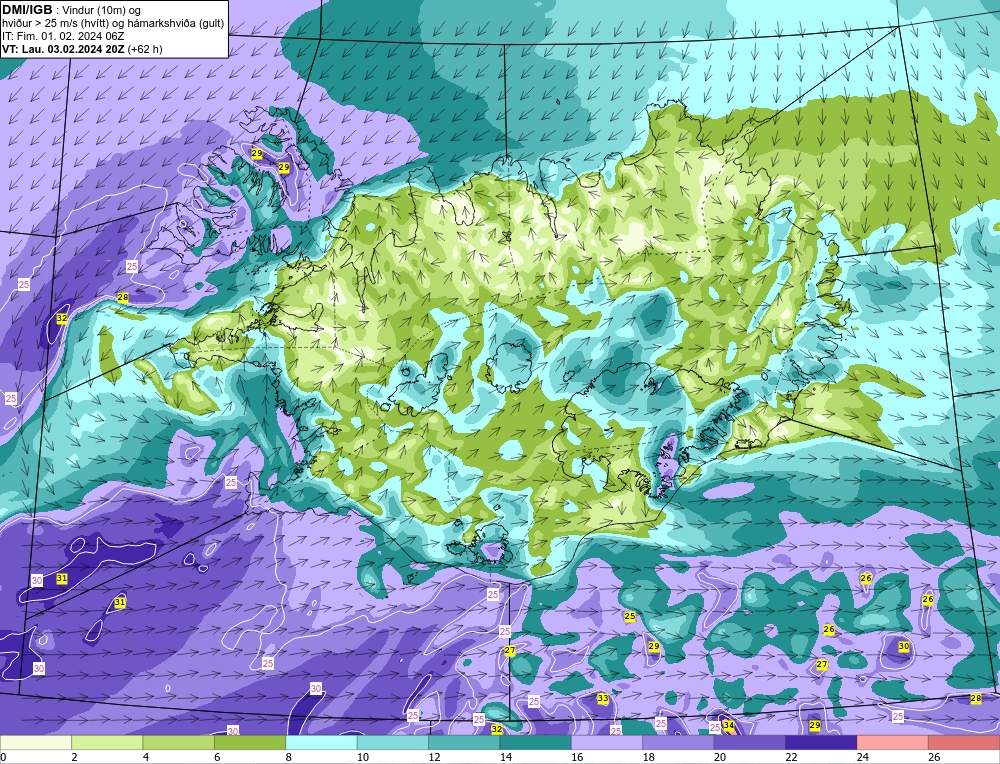Click the yellow '34' peak gust label
The height and width of the screenshot is (764, 1000).
point(728,725)
